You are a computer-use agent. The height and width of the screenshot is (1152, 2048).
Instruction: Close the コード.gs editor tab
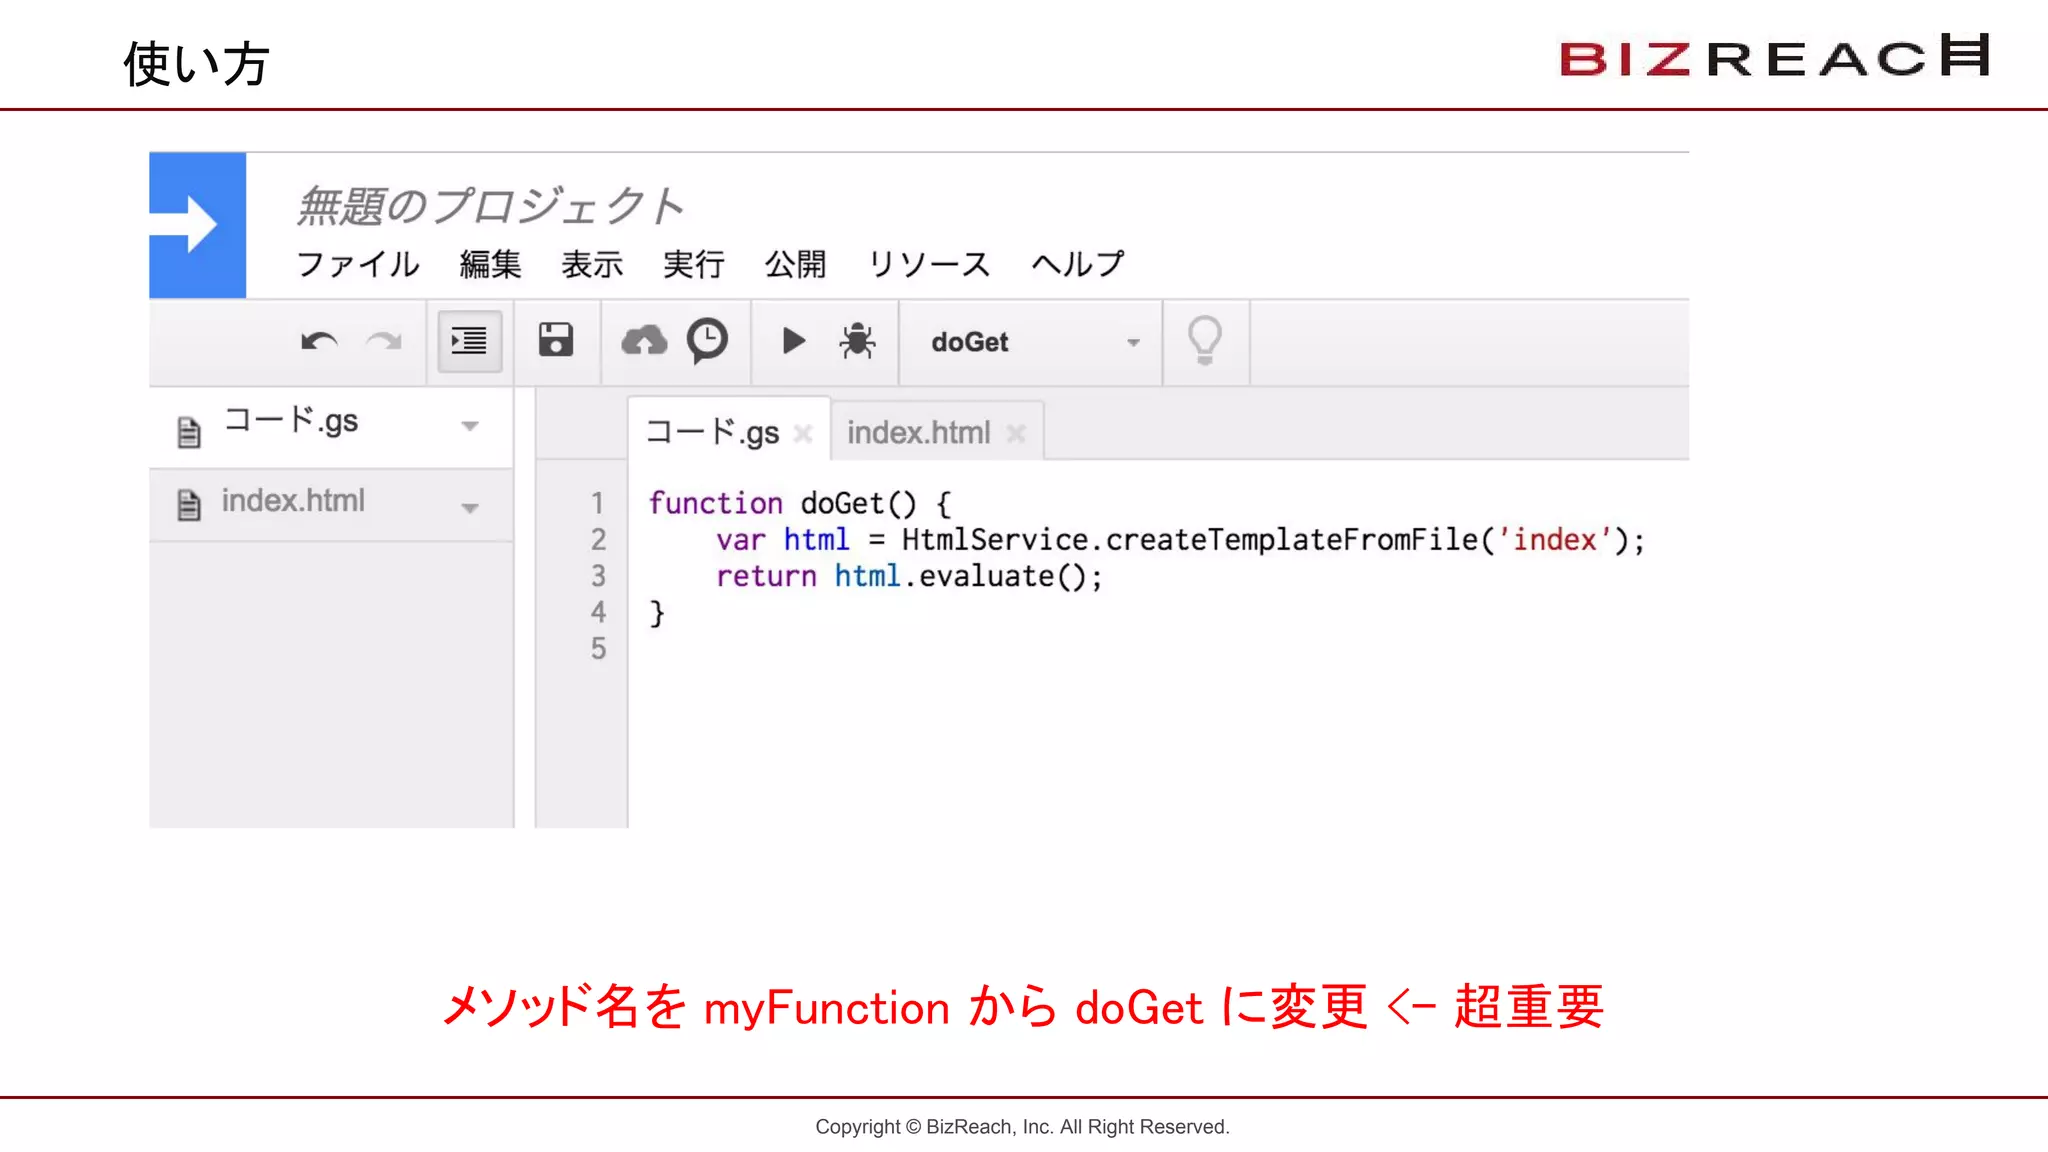click(802, 433)
